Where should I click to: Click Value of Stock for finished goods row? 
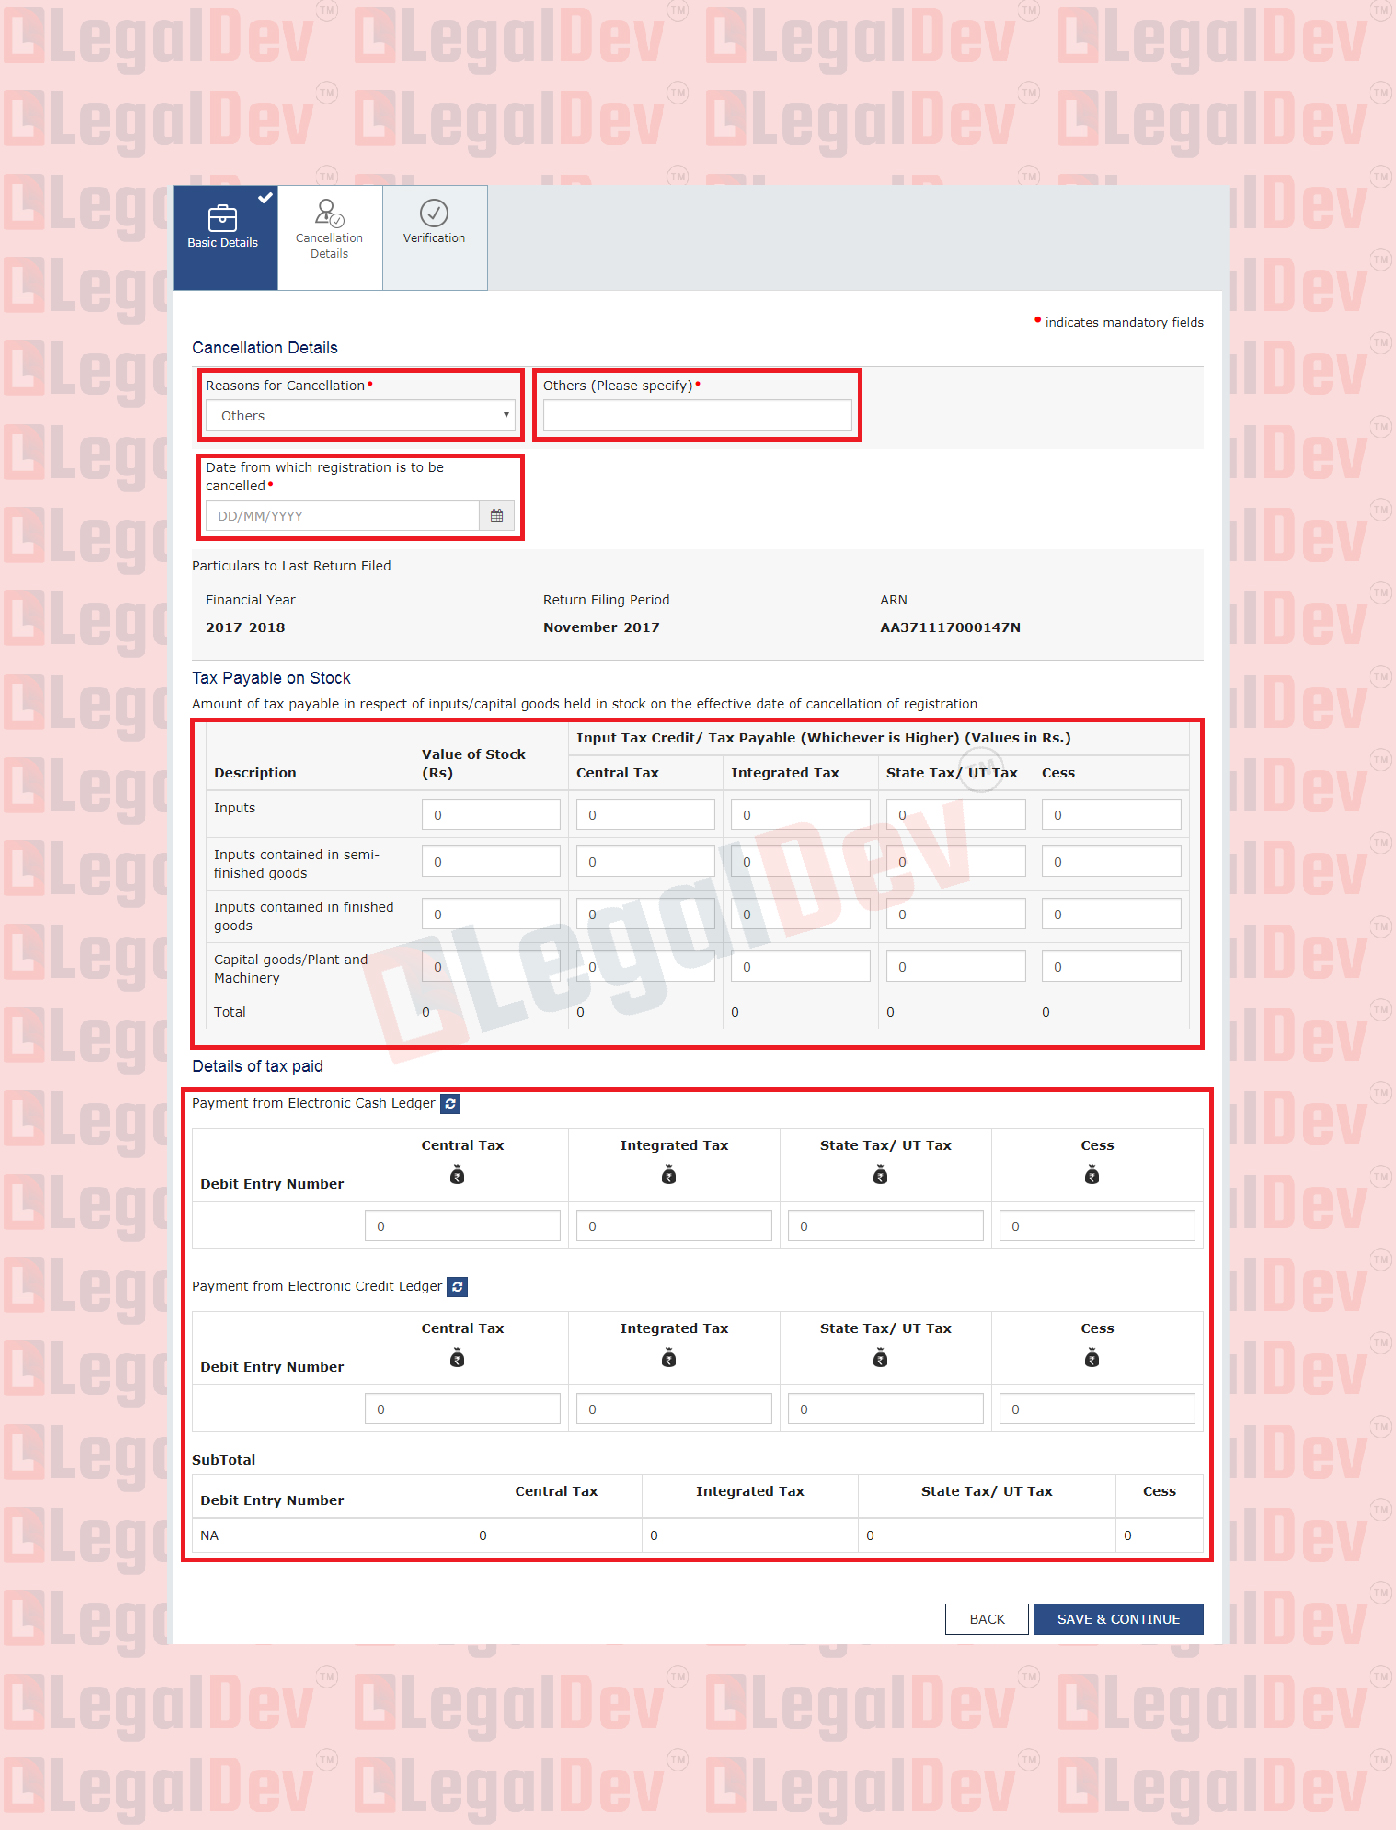491,914
